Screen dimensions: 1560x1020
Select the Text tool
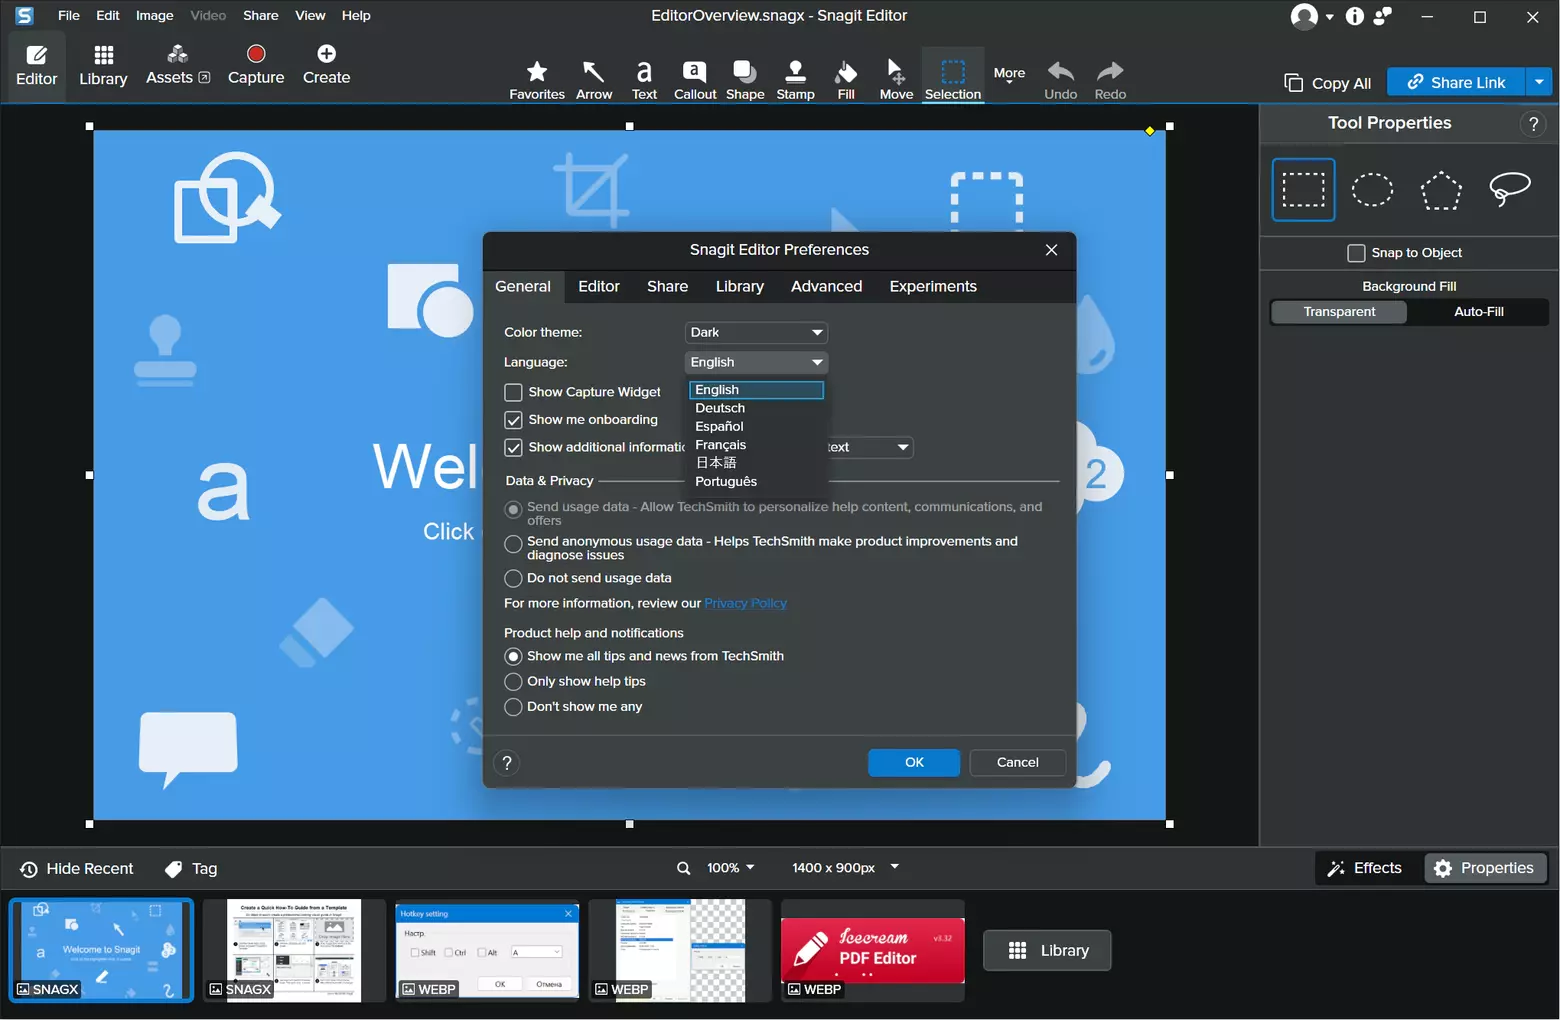(644, 80)
